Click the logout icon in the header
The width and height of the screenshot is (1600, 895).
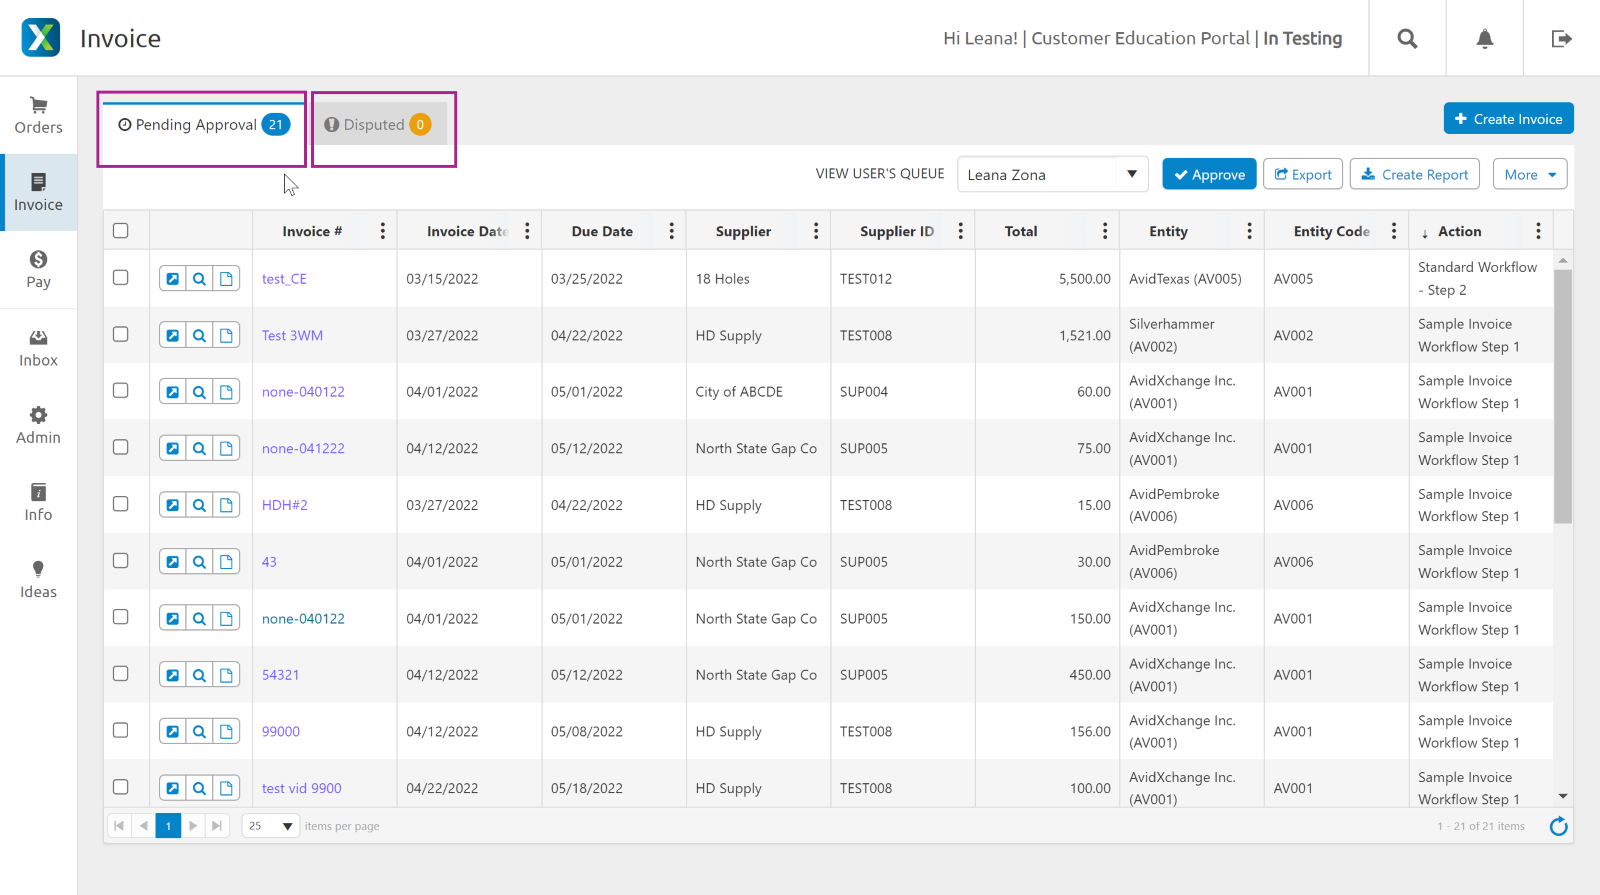(1561, 38)
